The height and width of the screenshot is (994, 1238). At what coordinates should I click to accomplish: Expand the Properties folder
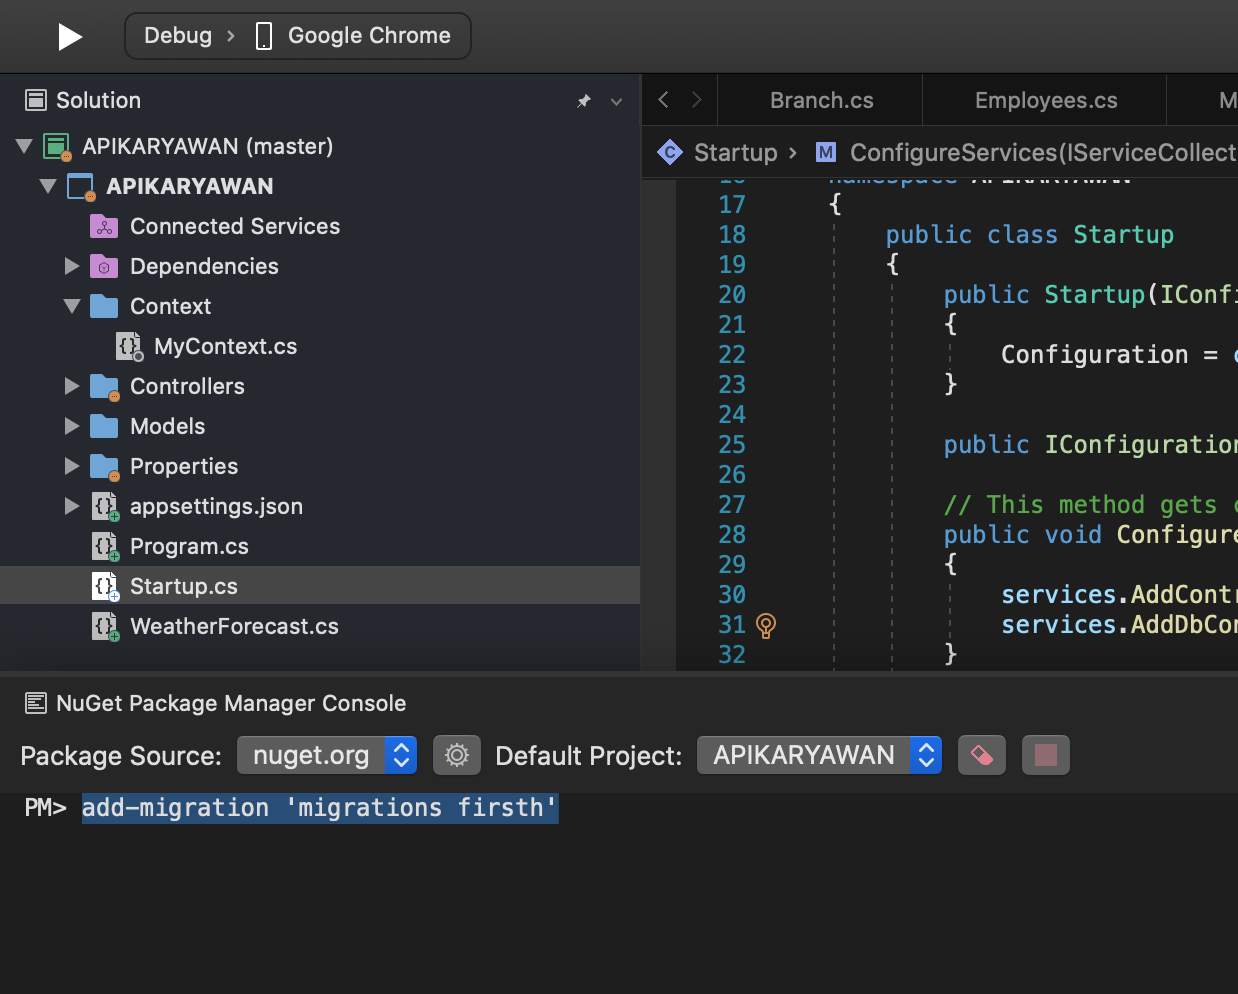(72, 466)
